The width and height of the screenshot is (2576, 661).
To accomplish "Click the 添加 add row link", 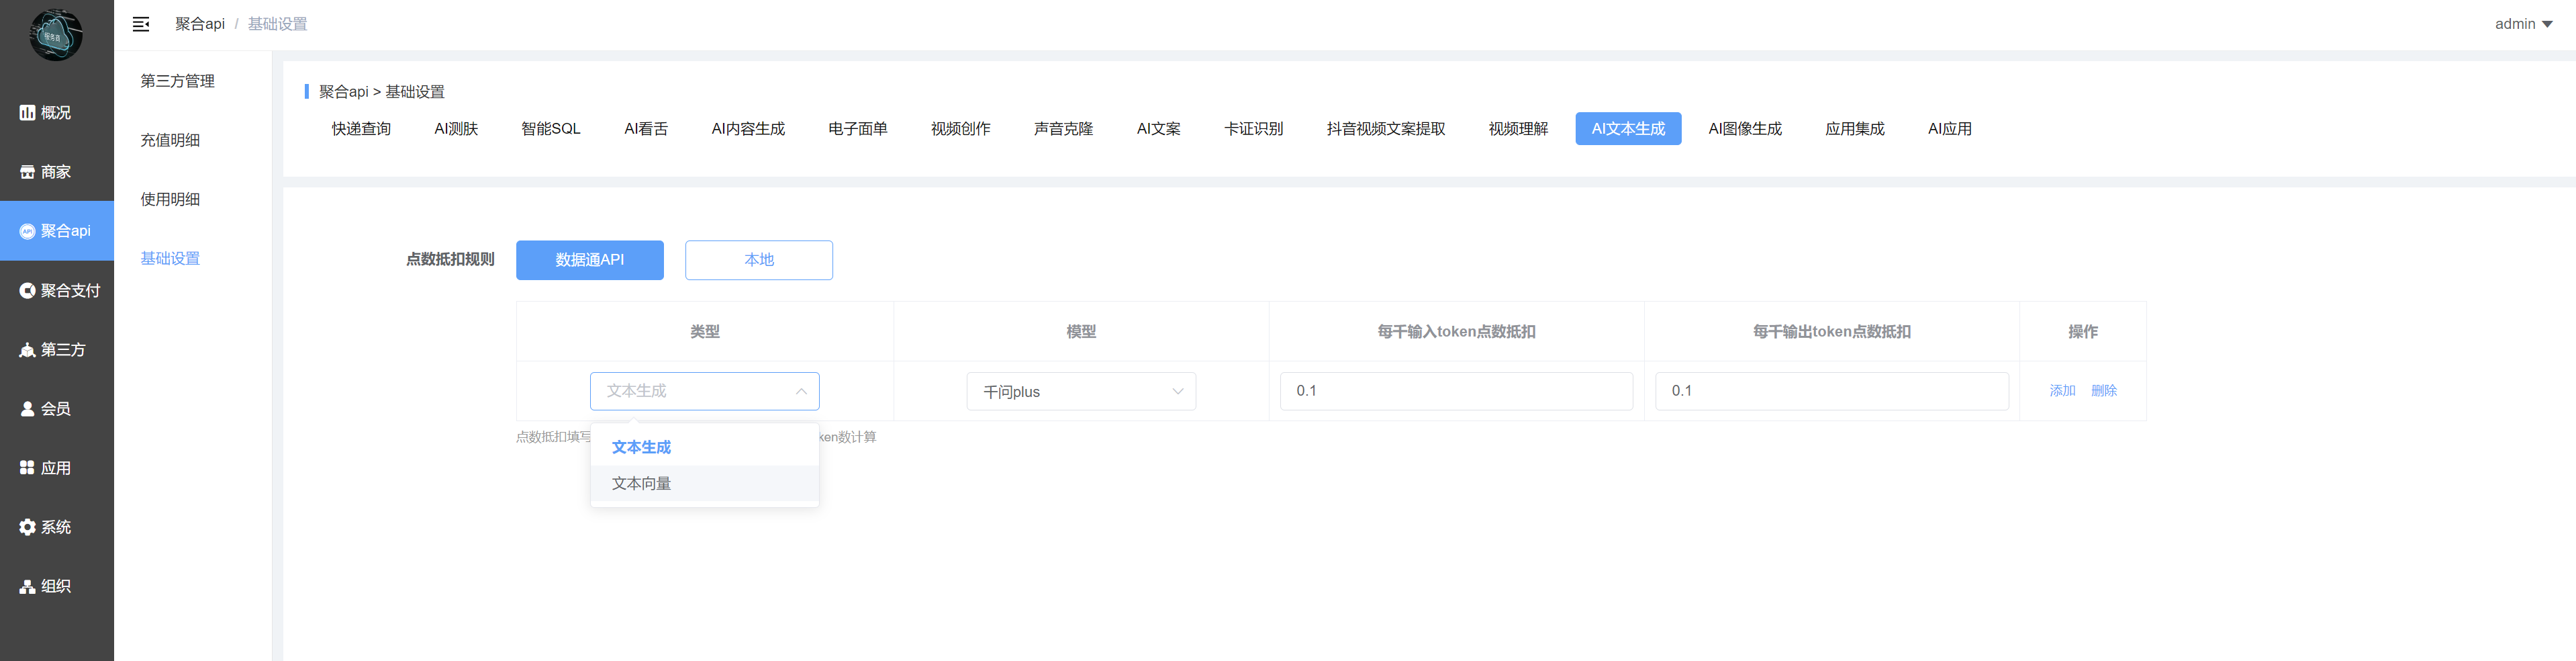I will pyautogui.click(x=2062, y=391).
